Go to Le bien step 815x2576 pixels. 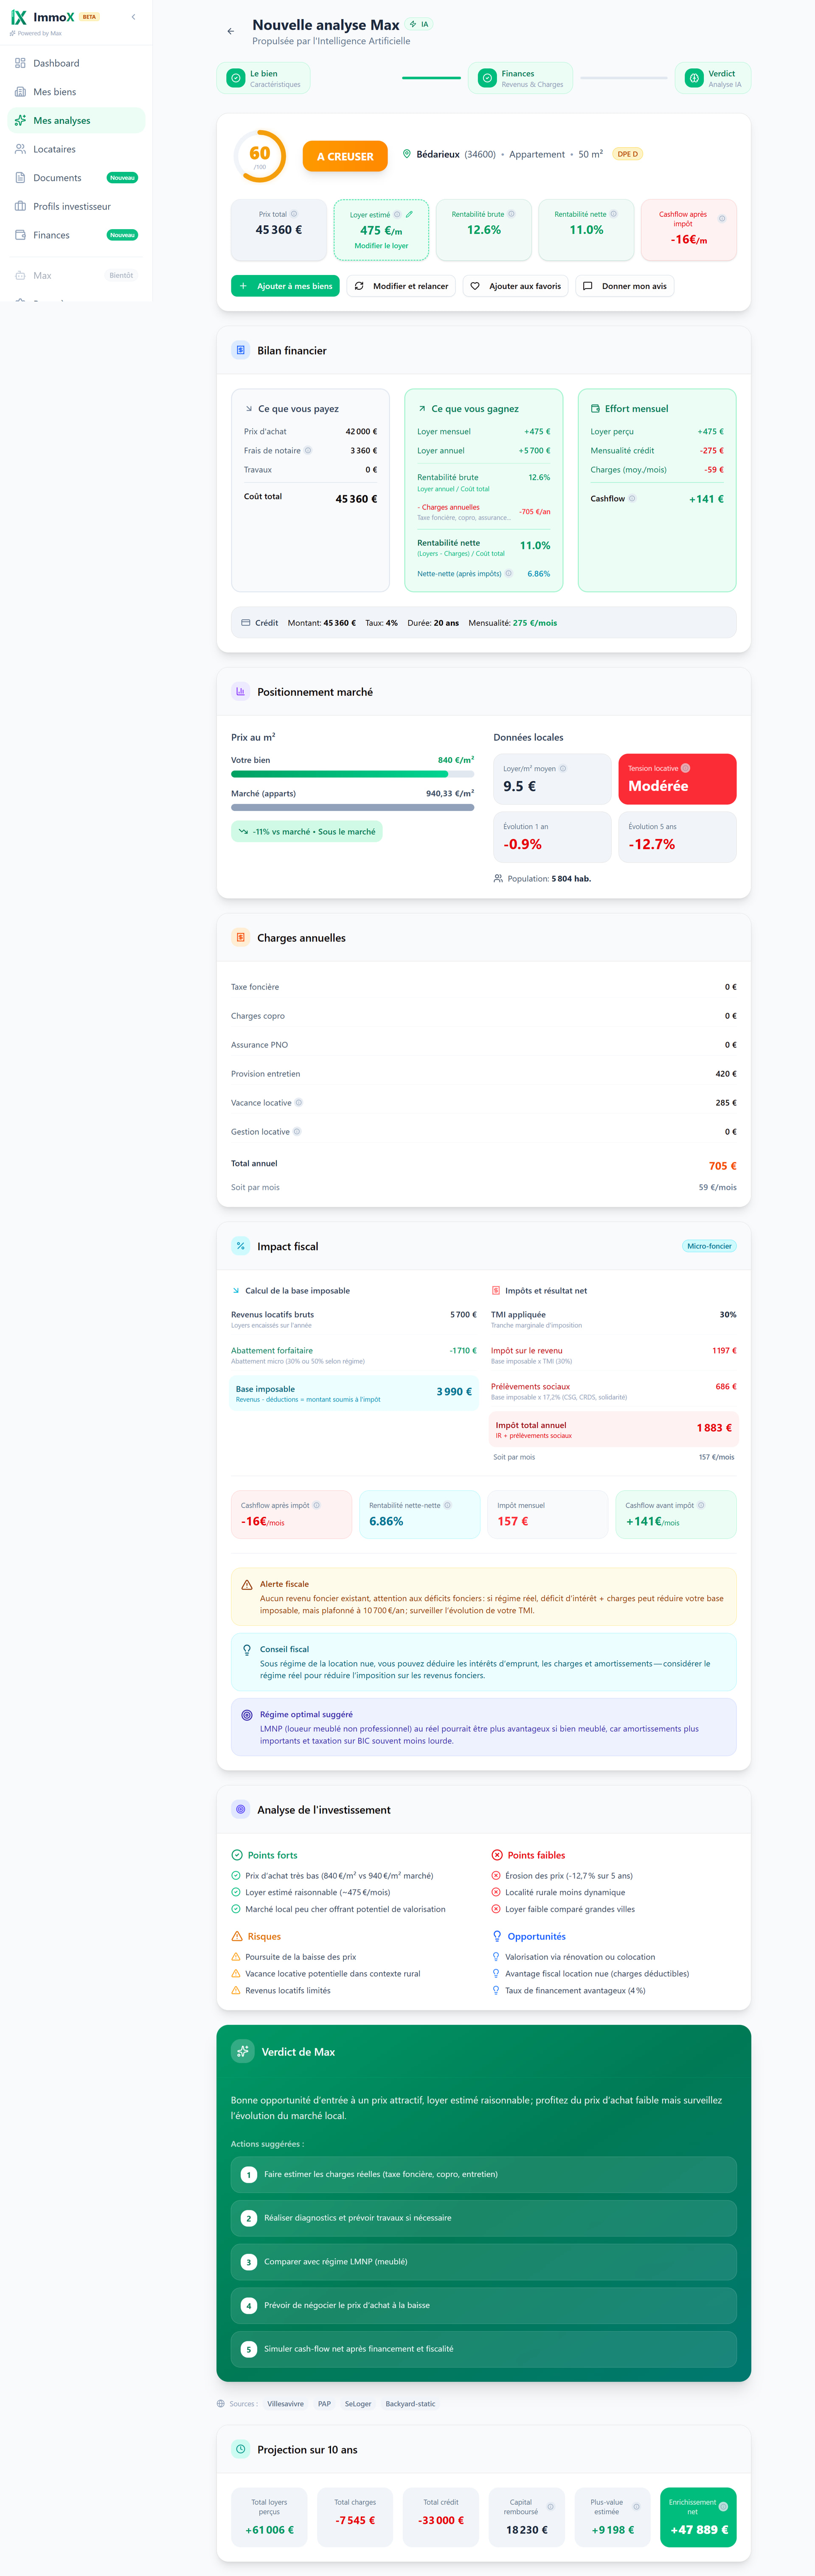coord(264,78)
